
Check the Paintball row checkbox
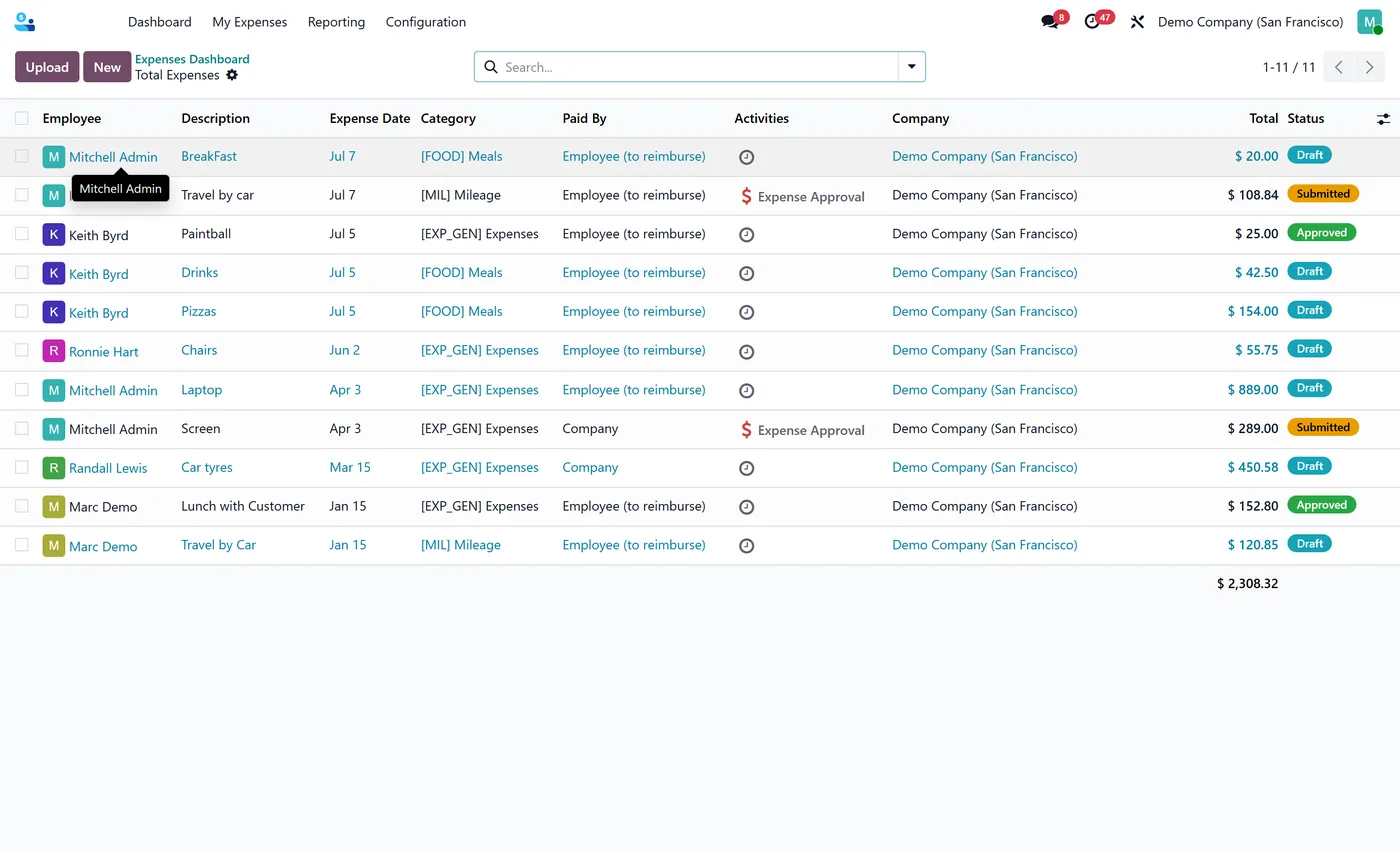(21, 234)
